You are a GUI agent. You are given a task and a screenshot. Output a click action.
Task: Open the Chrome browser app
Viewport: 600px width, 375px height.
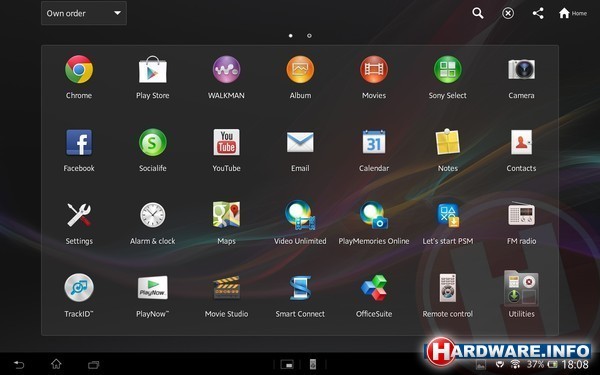(x=79, y=70)
